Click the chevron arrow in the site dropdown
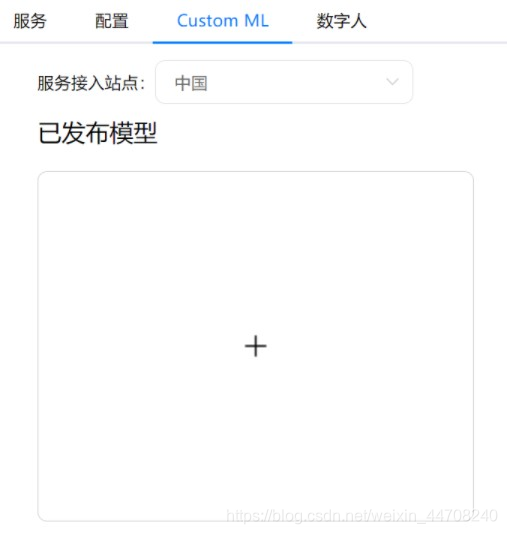This screenshot has height=534, width=507. coord(392,82)
